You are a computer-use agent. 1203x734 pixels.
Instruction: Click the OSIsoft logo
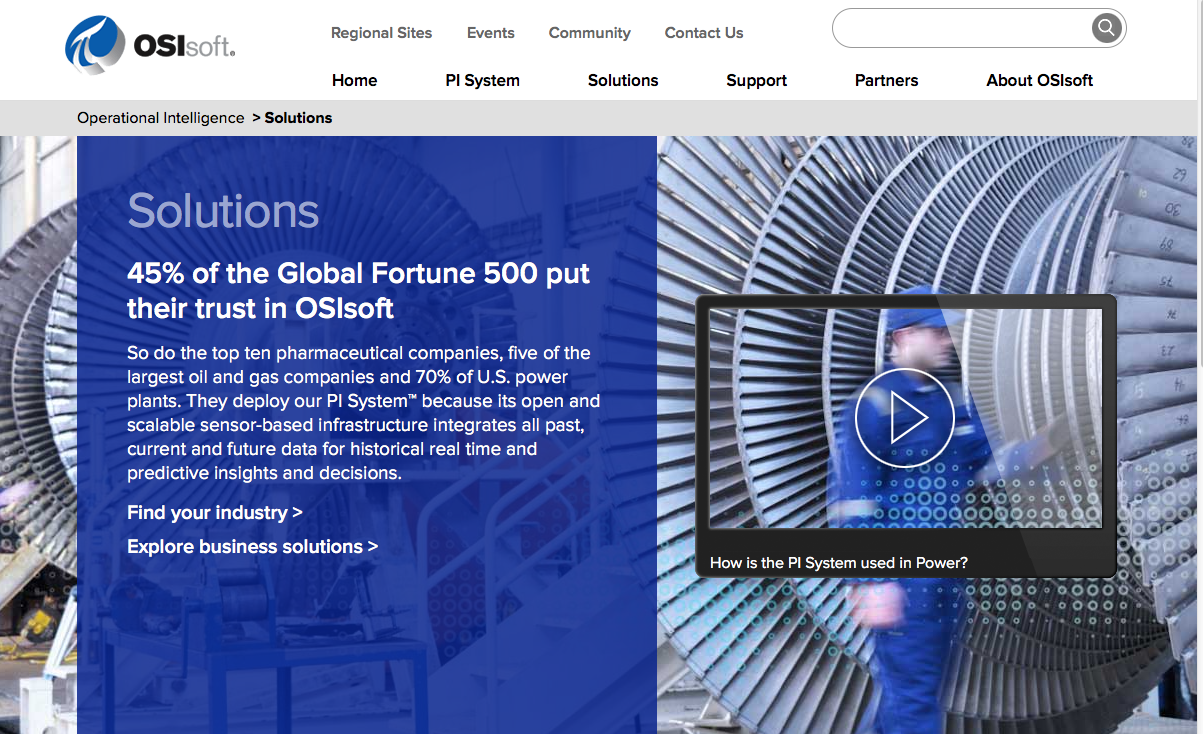click(150, 45)
